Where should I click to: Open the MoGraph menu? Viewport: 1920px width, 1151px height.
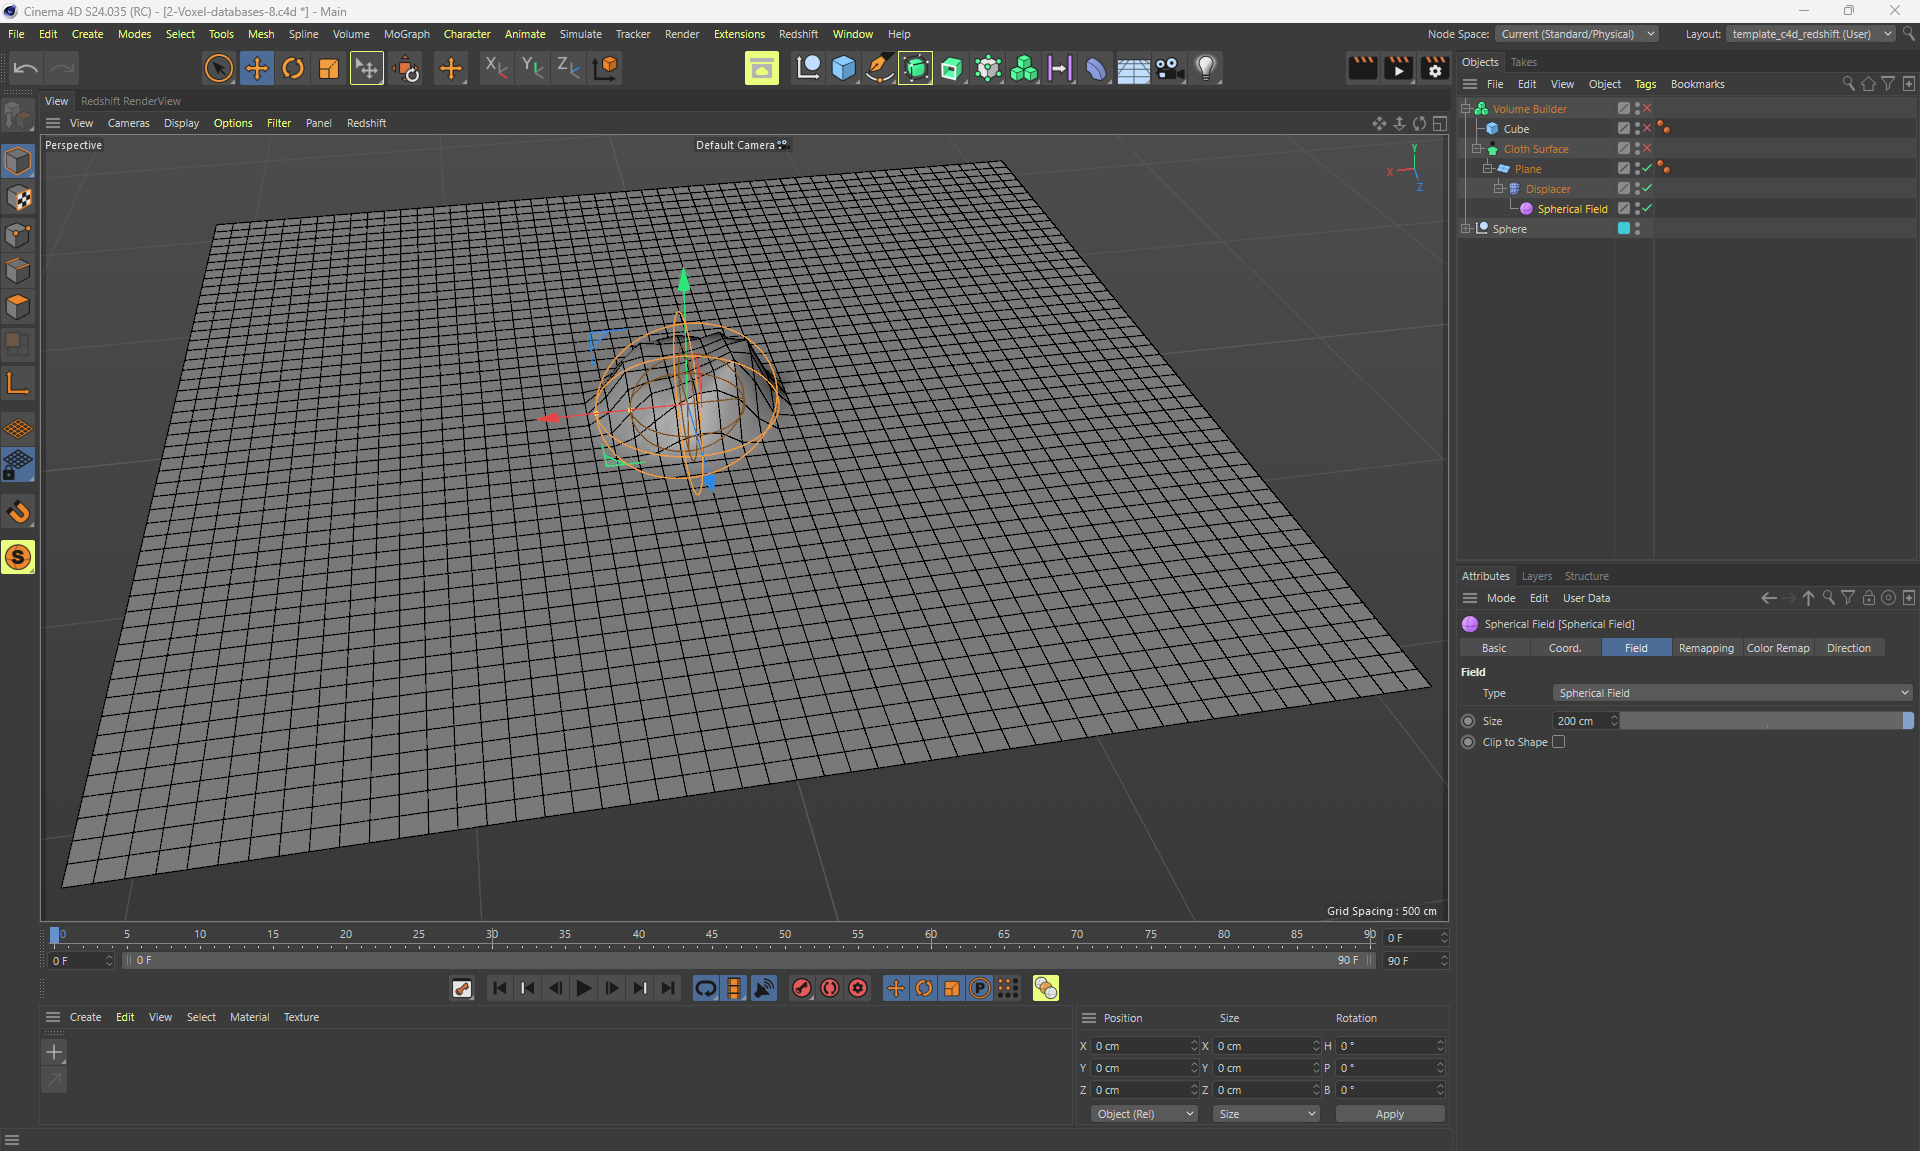coord(406,34)
